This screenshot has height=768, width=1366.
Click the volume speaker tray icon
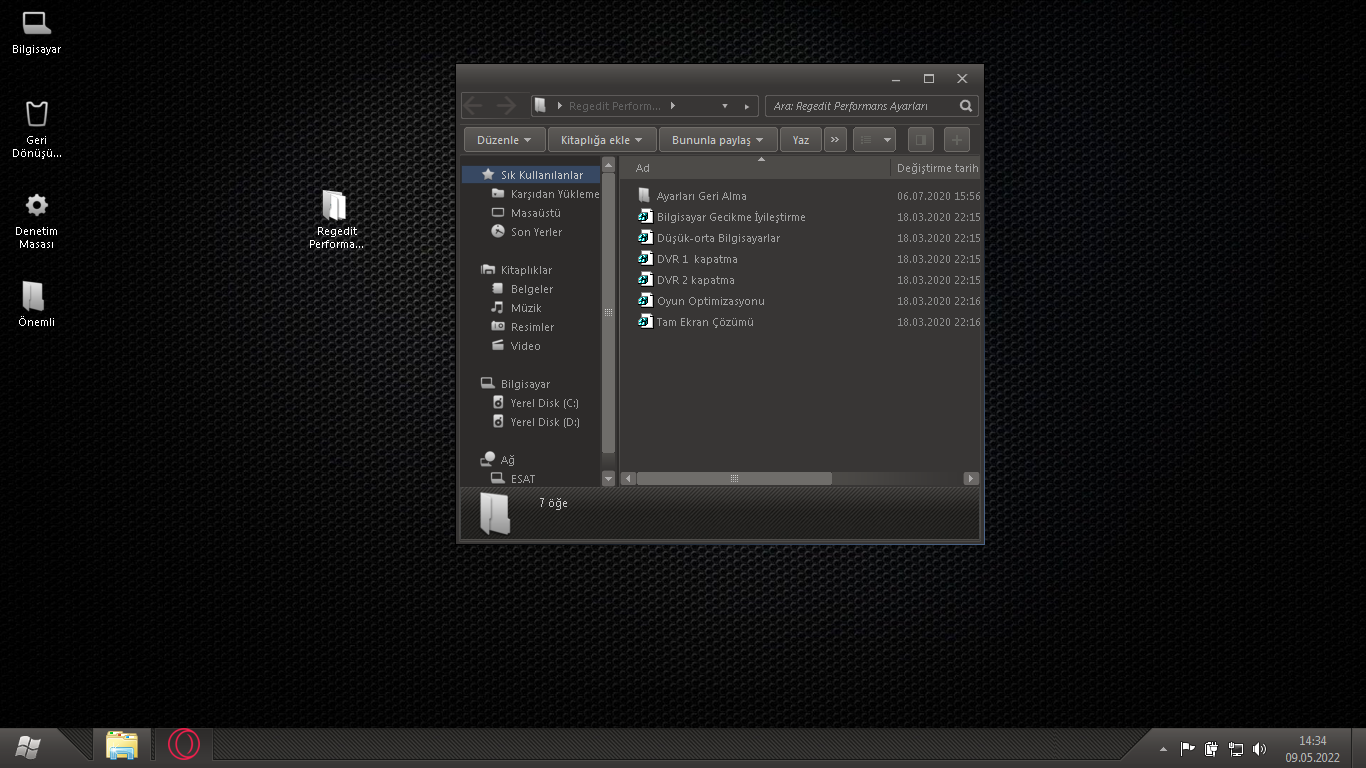click(x=1260, y=748)
